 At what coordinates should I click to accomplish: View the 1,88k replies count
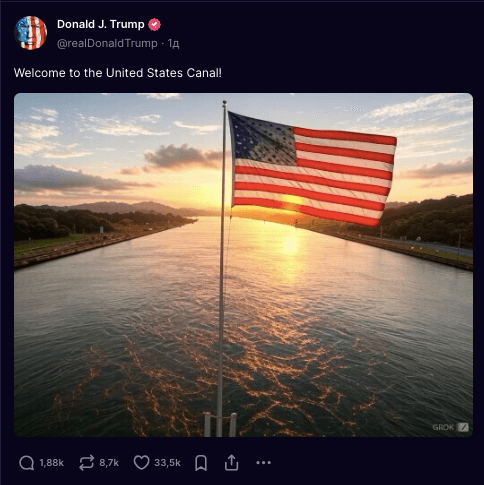[x=51, y=463]
